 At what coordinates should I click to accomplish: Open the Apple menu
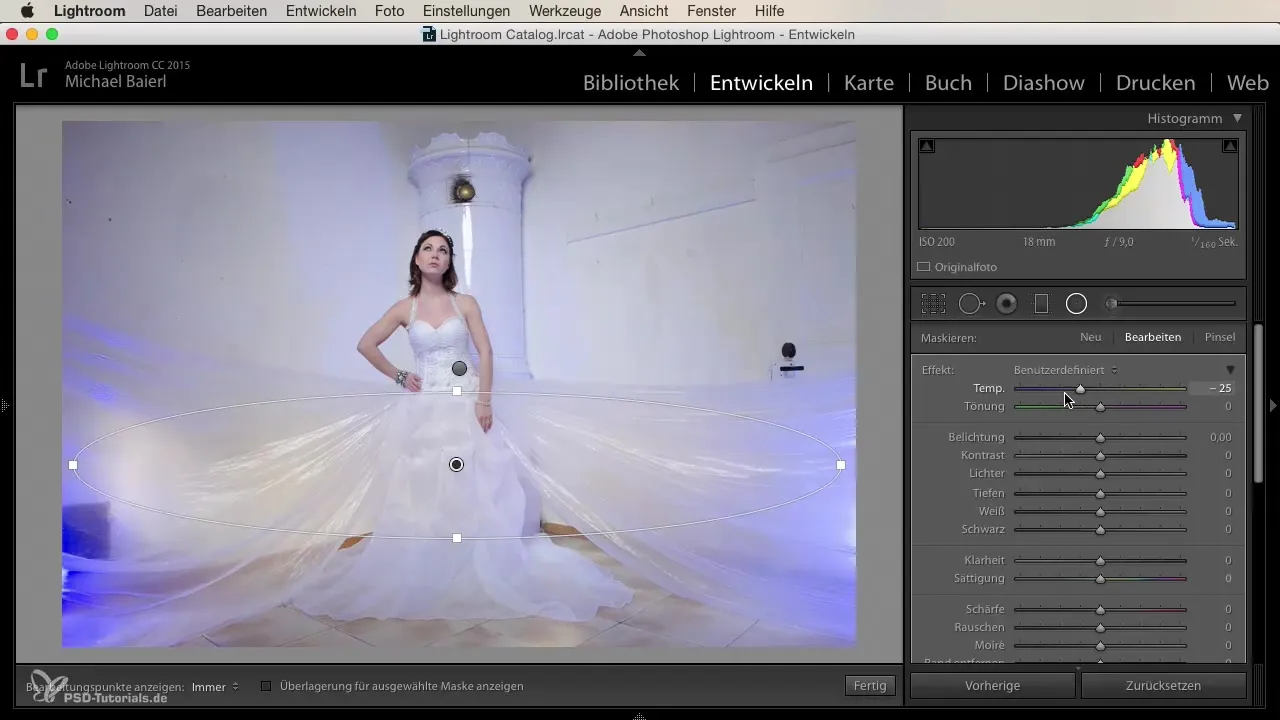[x=27, y=11]
